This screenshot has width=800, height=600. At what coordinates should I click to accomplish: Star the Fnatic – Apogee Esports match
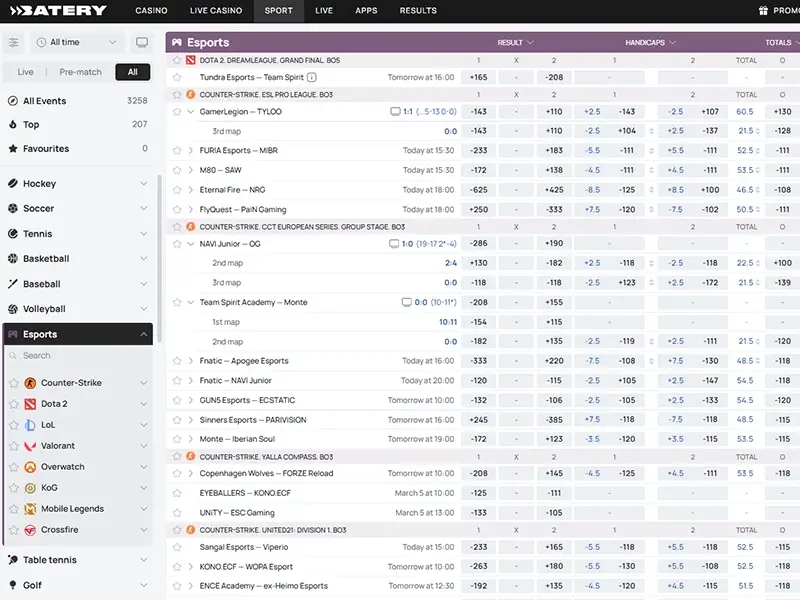click(x=177, y=361)
